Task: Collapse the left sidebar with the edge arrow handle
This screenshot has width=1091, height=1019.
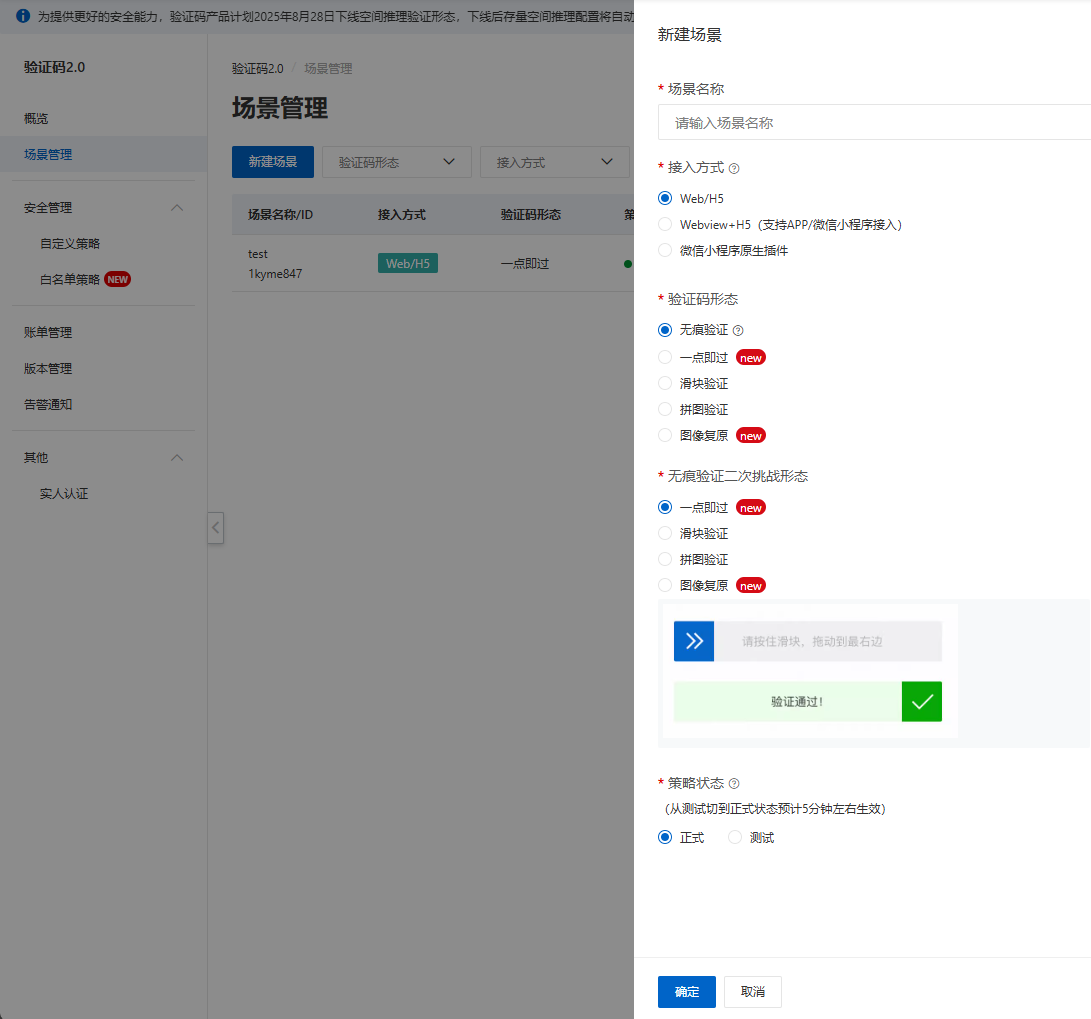Action: coord(215,528)
